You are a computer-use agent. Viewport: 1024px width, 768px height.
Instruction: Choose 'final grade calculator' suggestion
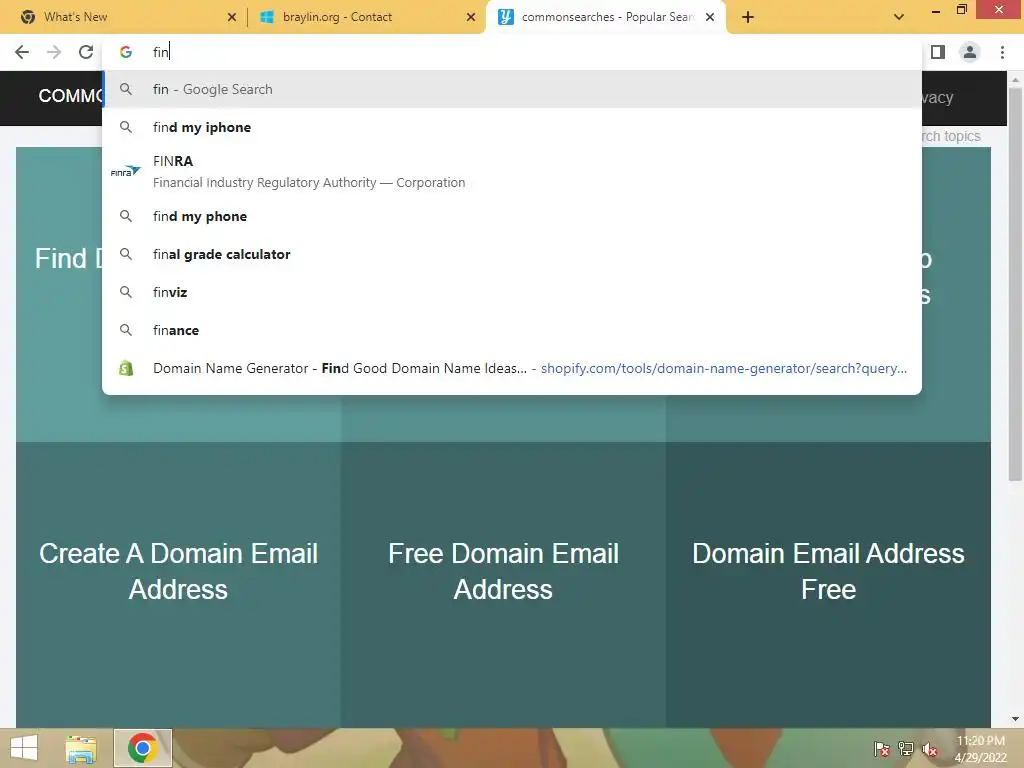tap(512, 254)
